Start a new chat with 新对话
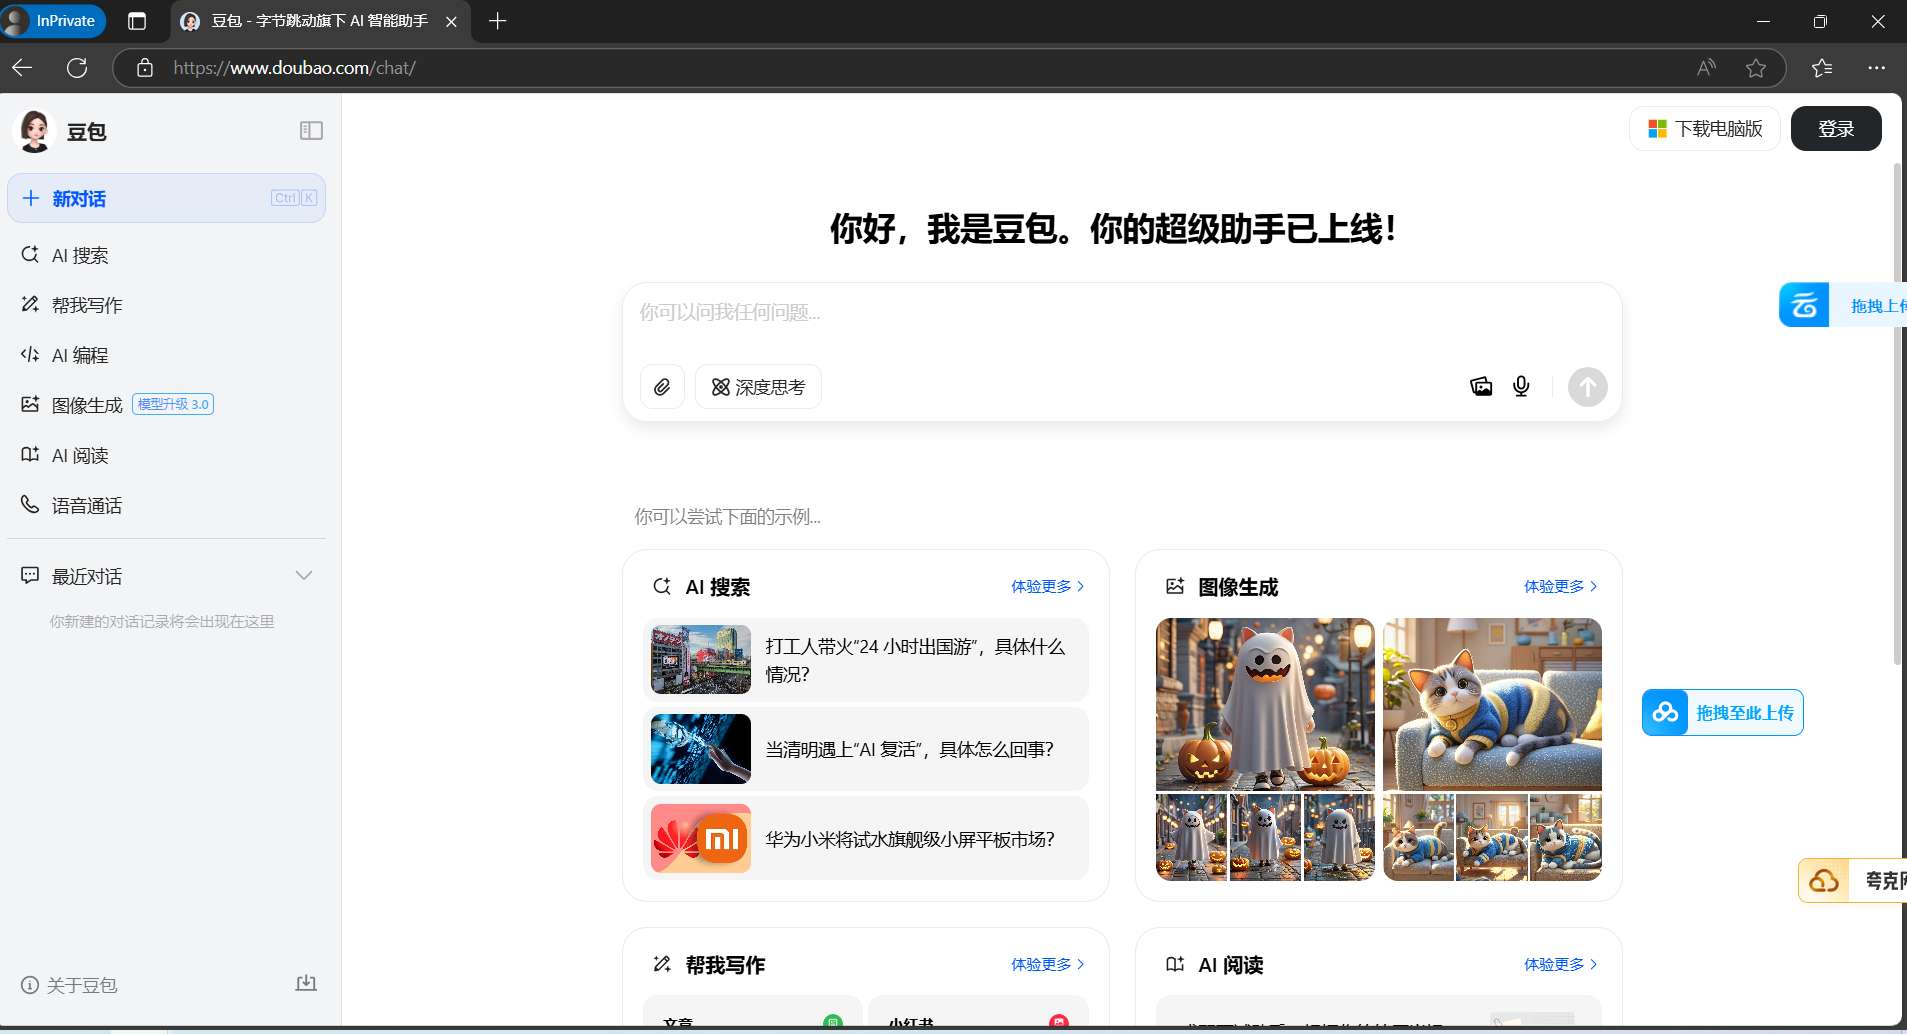This screenshot has width=1907, height=1034. 166,198
